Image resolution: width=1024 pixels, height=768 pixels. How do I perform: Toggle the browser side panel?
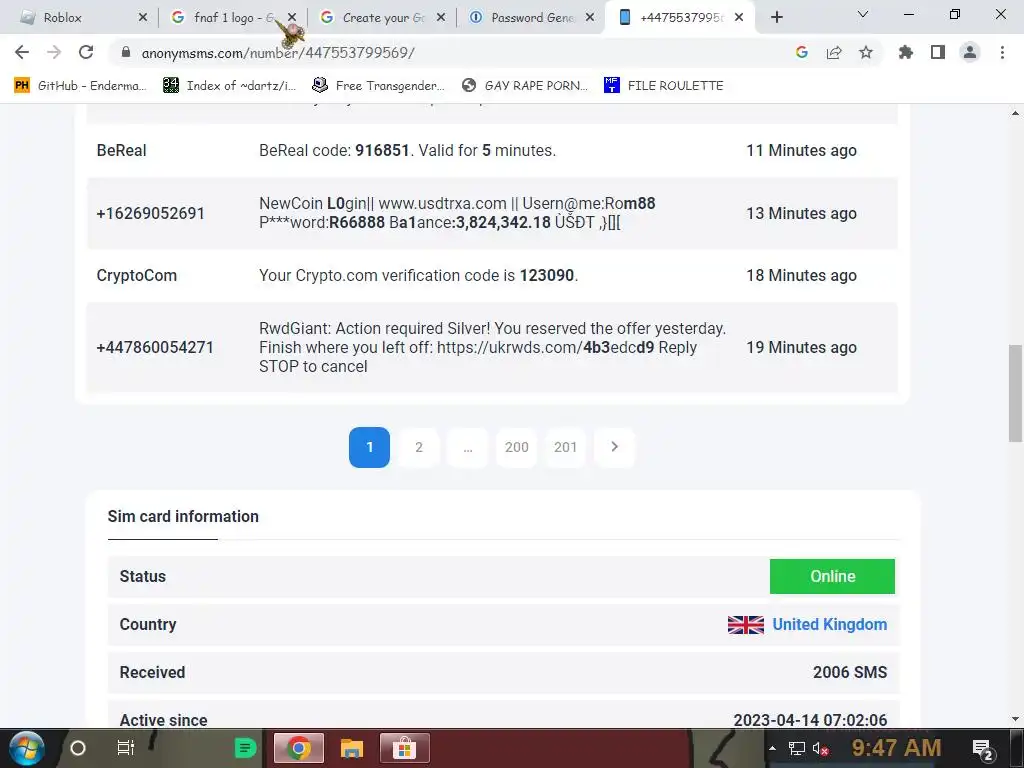(938, 52)
